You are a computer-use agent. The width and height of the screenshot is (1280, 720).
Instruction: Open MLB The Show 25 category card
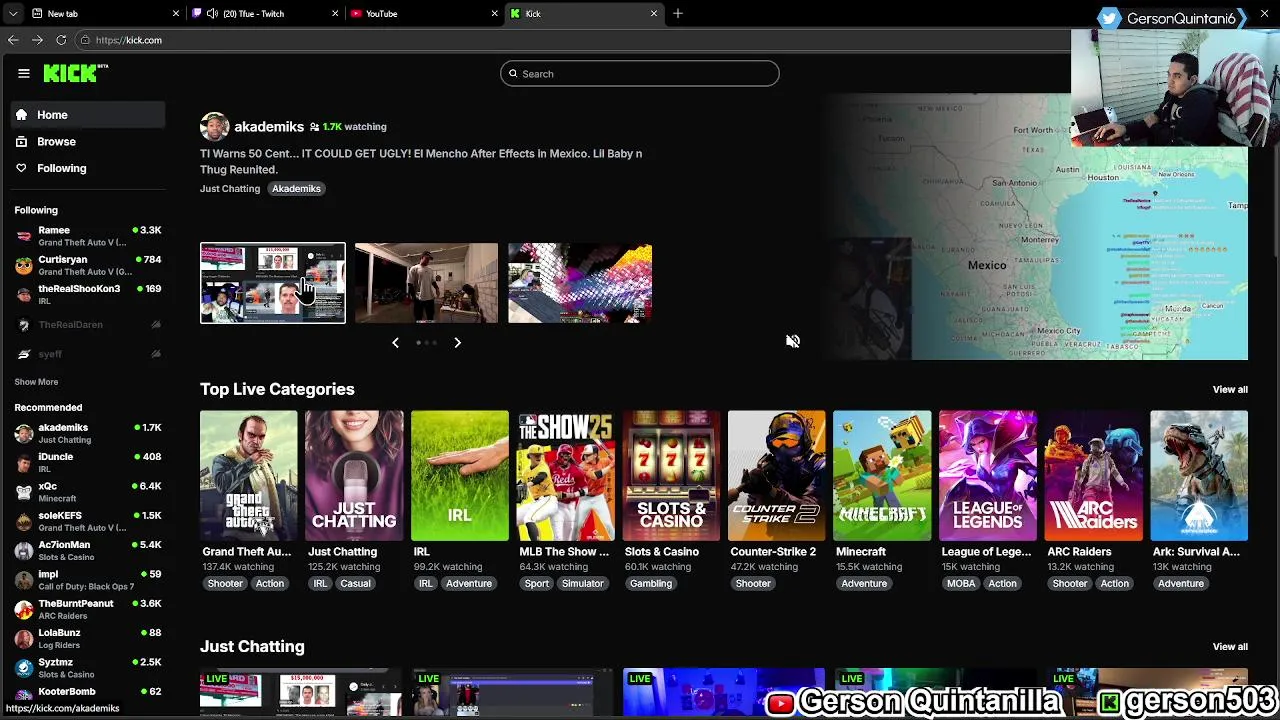coord(565,476)
